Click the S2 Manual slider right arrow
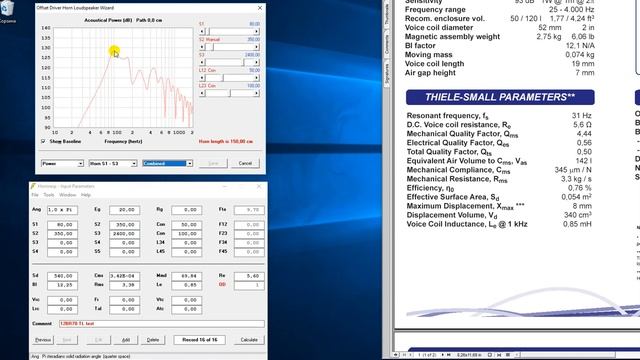Image resolution: width=640 pixels, height=360 pixels. [256, 47]
